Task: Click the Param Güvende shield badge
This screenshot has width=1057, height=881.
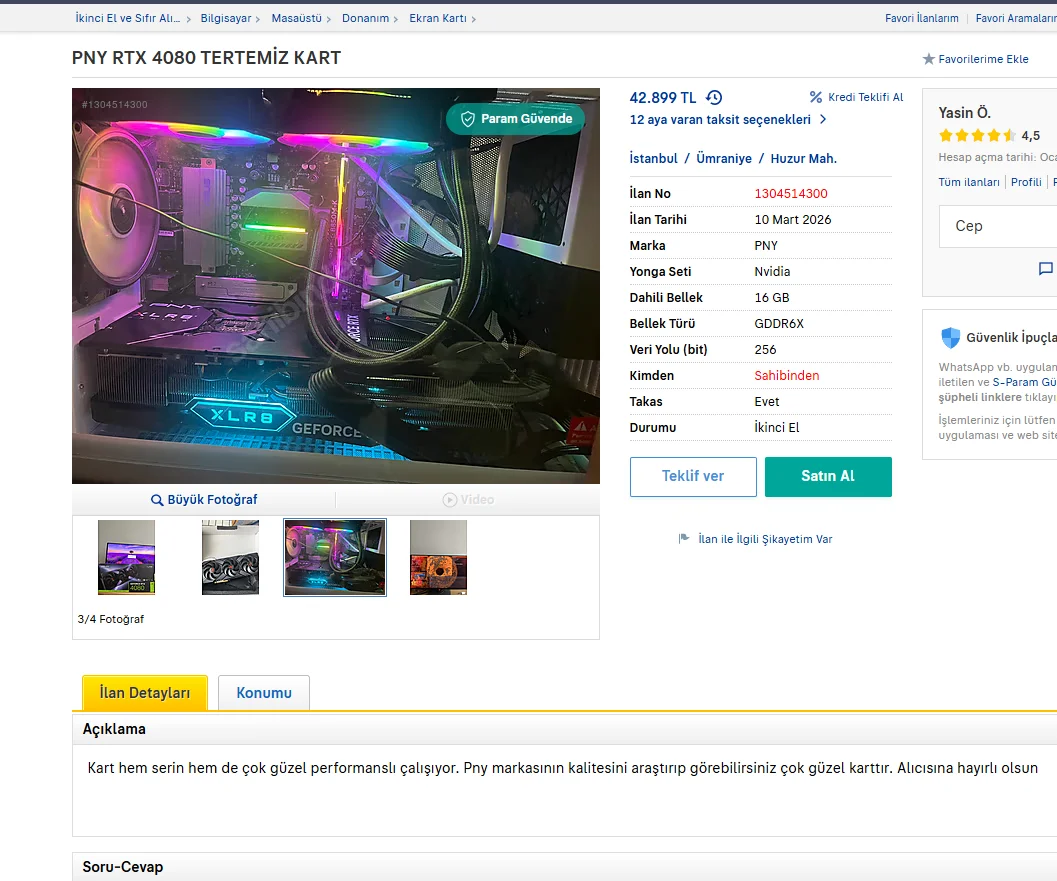Action: [x=516, y=119]
